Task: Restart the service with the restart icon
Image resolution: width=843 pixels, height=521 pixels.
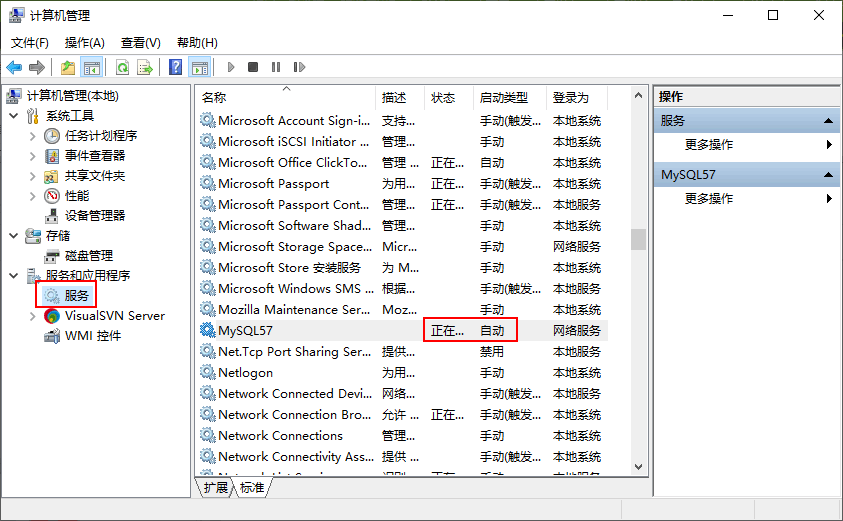Action: click(299, 67)
